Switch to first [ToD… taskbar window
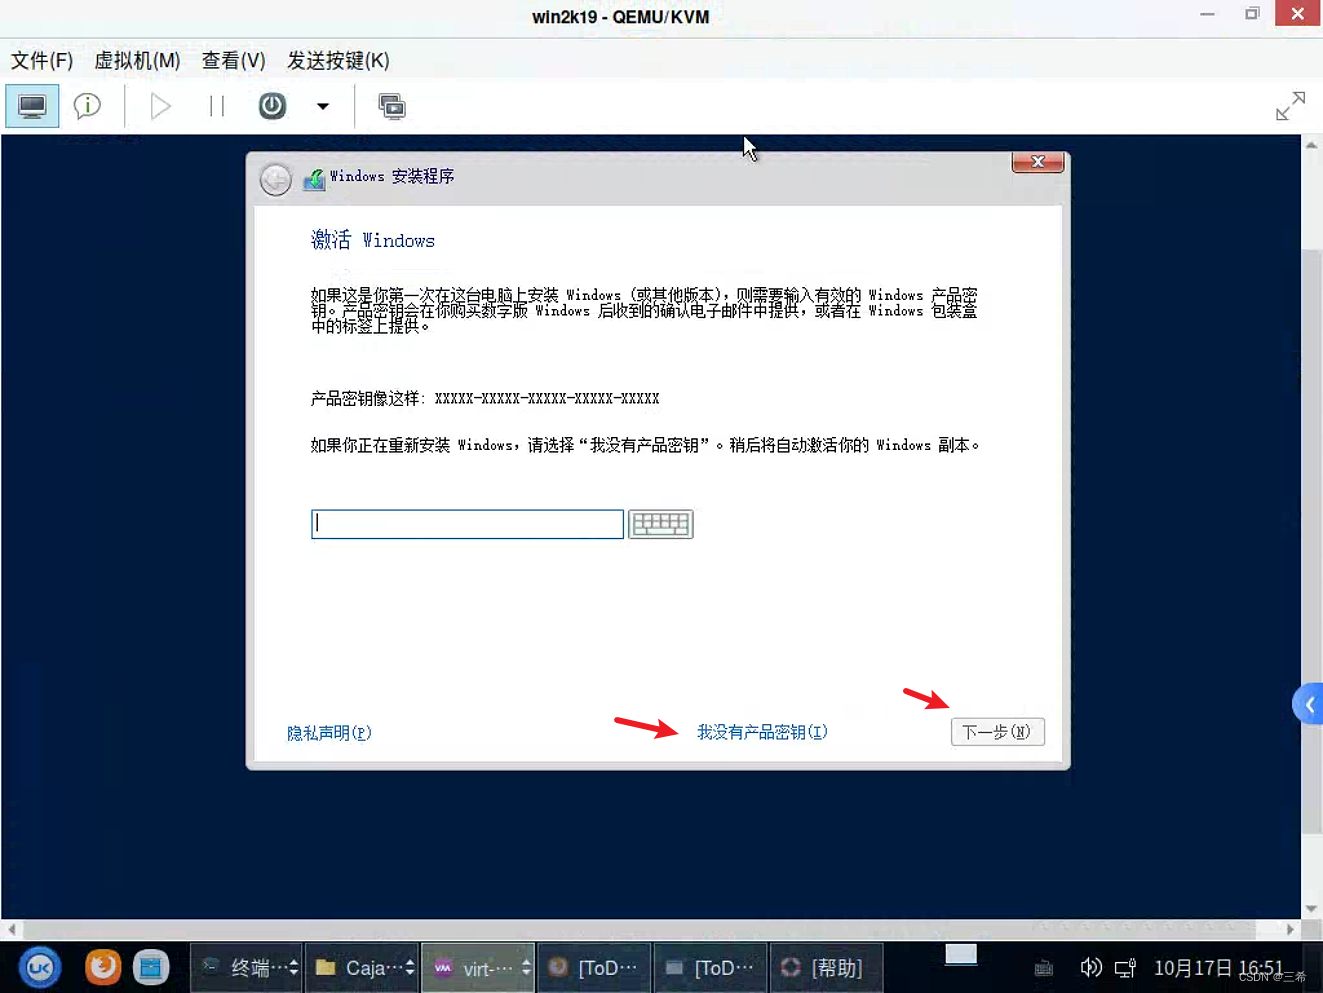1323x993 pixels. [594, 967]
